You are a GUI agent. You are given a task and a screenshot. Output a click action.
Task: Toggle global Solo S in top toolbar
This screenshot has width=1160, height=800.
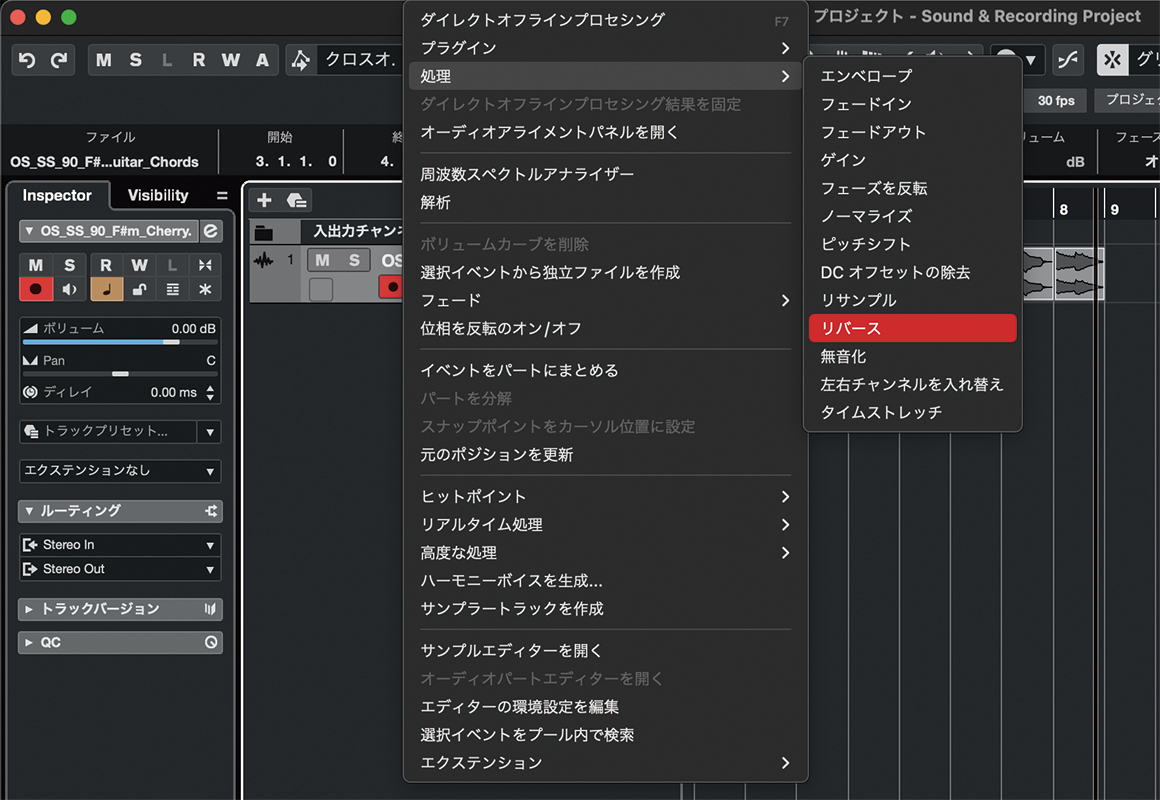tap(135, 60)
